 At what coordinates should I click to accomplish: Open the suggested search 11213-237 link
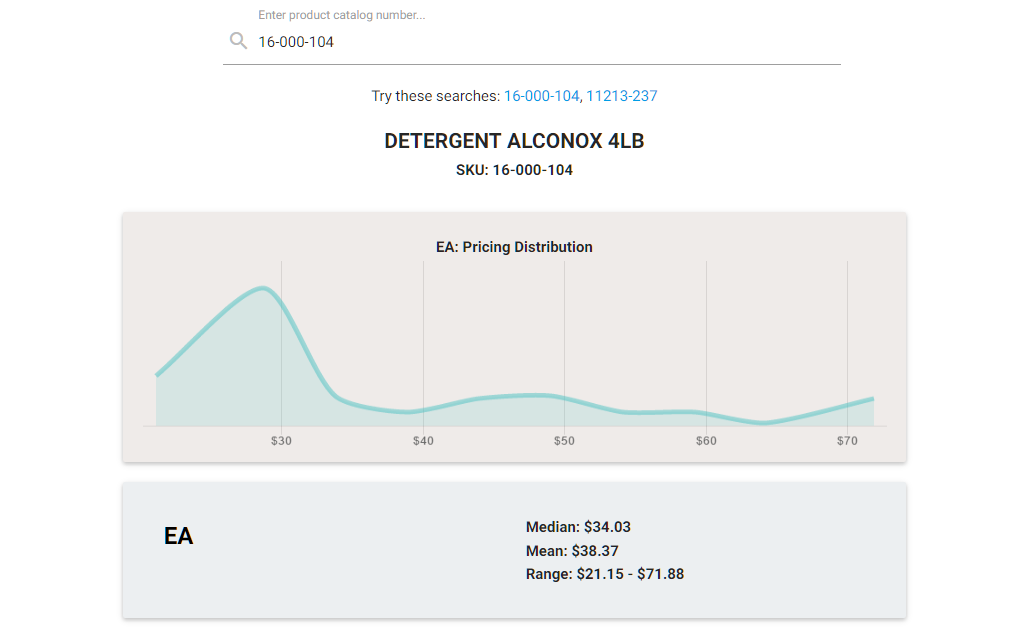[622, 96]
